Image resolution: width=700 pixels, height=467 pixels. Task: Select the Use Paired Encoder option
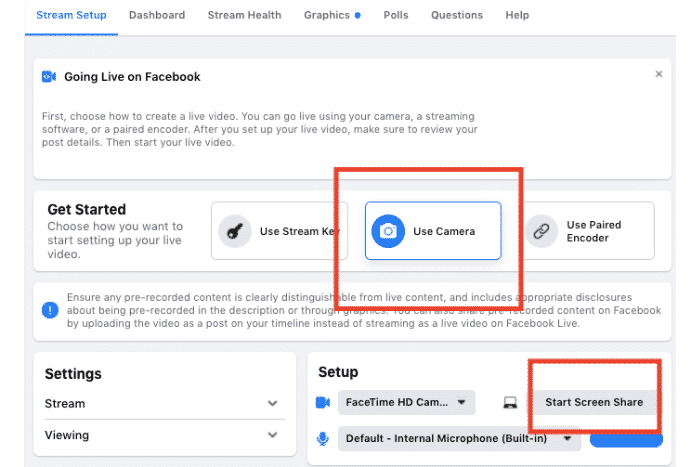click(x=590, y=231)
